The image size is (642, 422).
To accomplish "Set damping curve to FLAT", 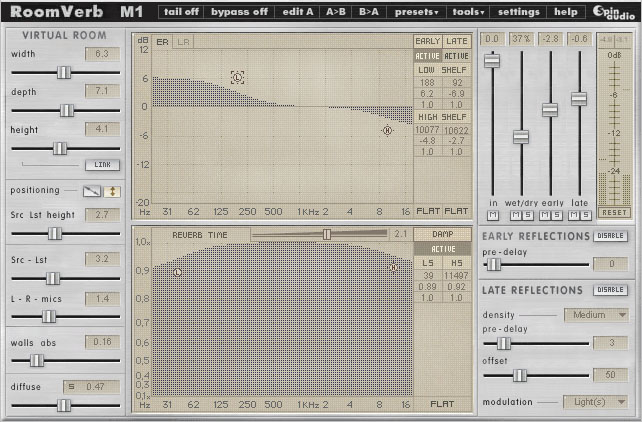I will coord(442,404).
